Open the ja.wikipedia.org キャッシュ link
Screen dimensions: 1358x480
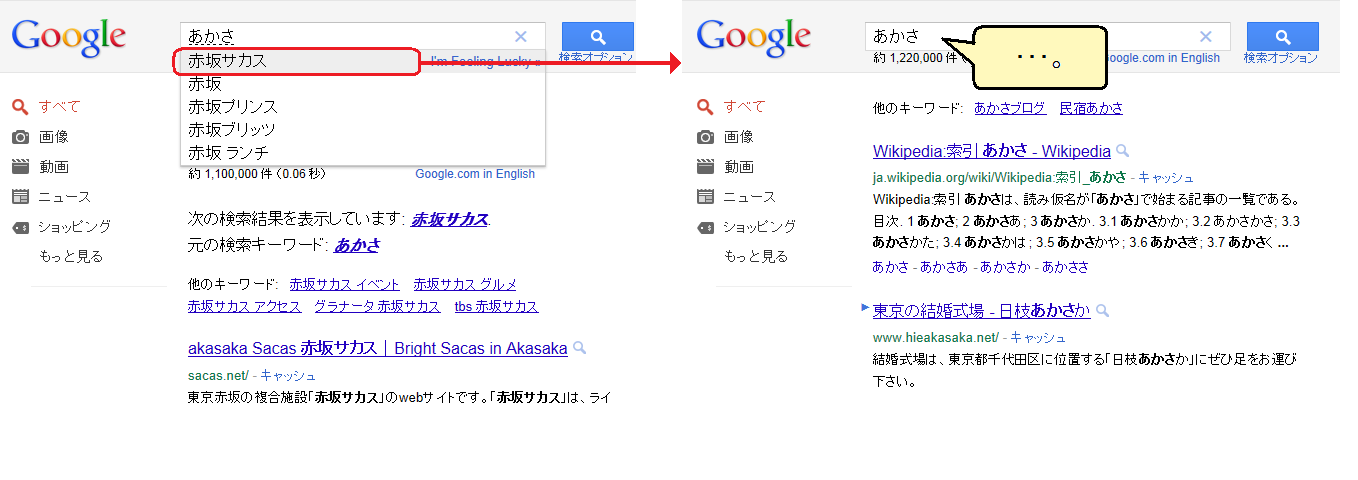pos(1166,176)
